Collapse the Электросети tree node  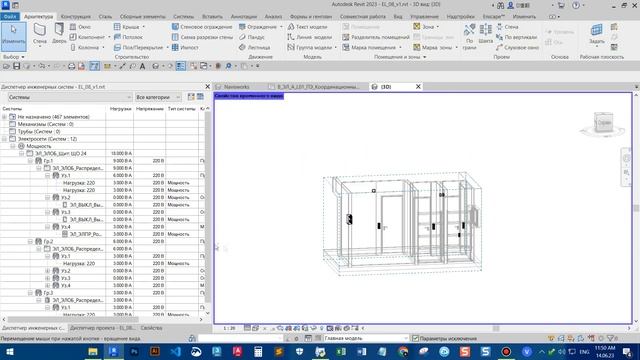point(4,139)
